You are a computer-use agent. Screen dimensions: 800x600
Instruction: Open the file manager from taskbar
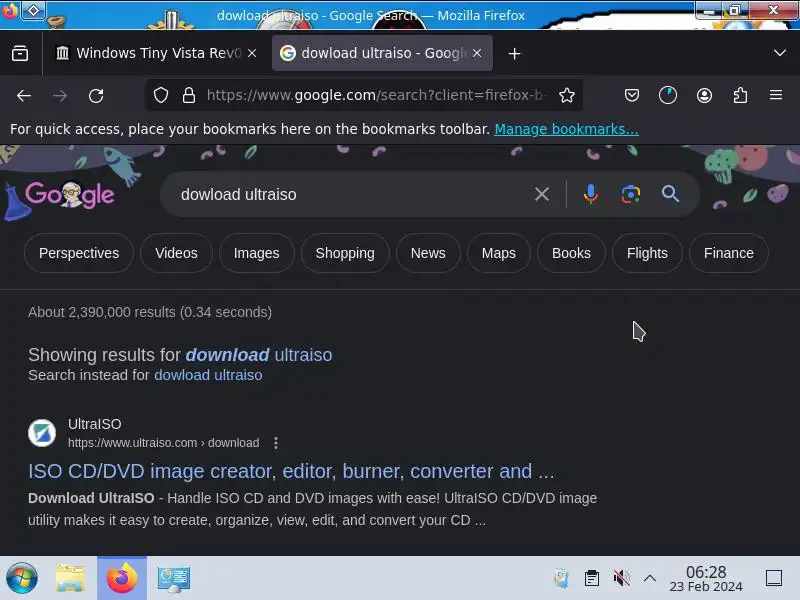70,578
